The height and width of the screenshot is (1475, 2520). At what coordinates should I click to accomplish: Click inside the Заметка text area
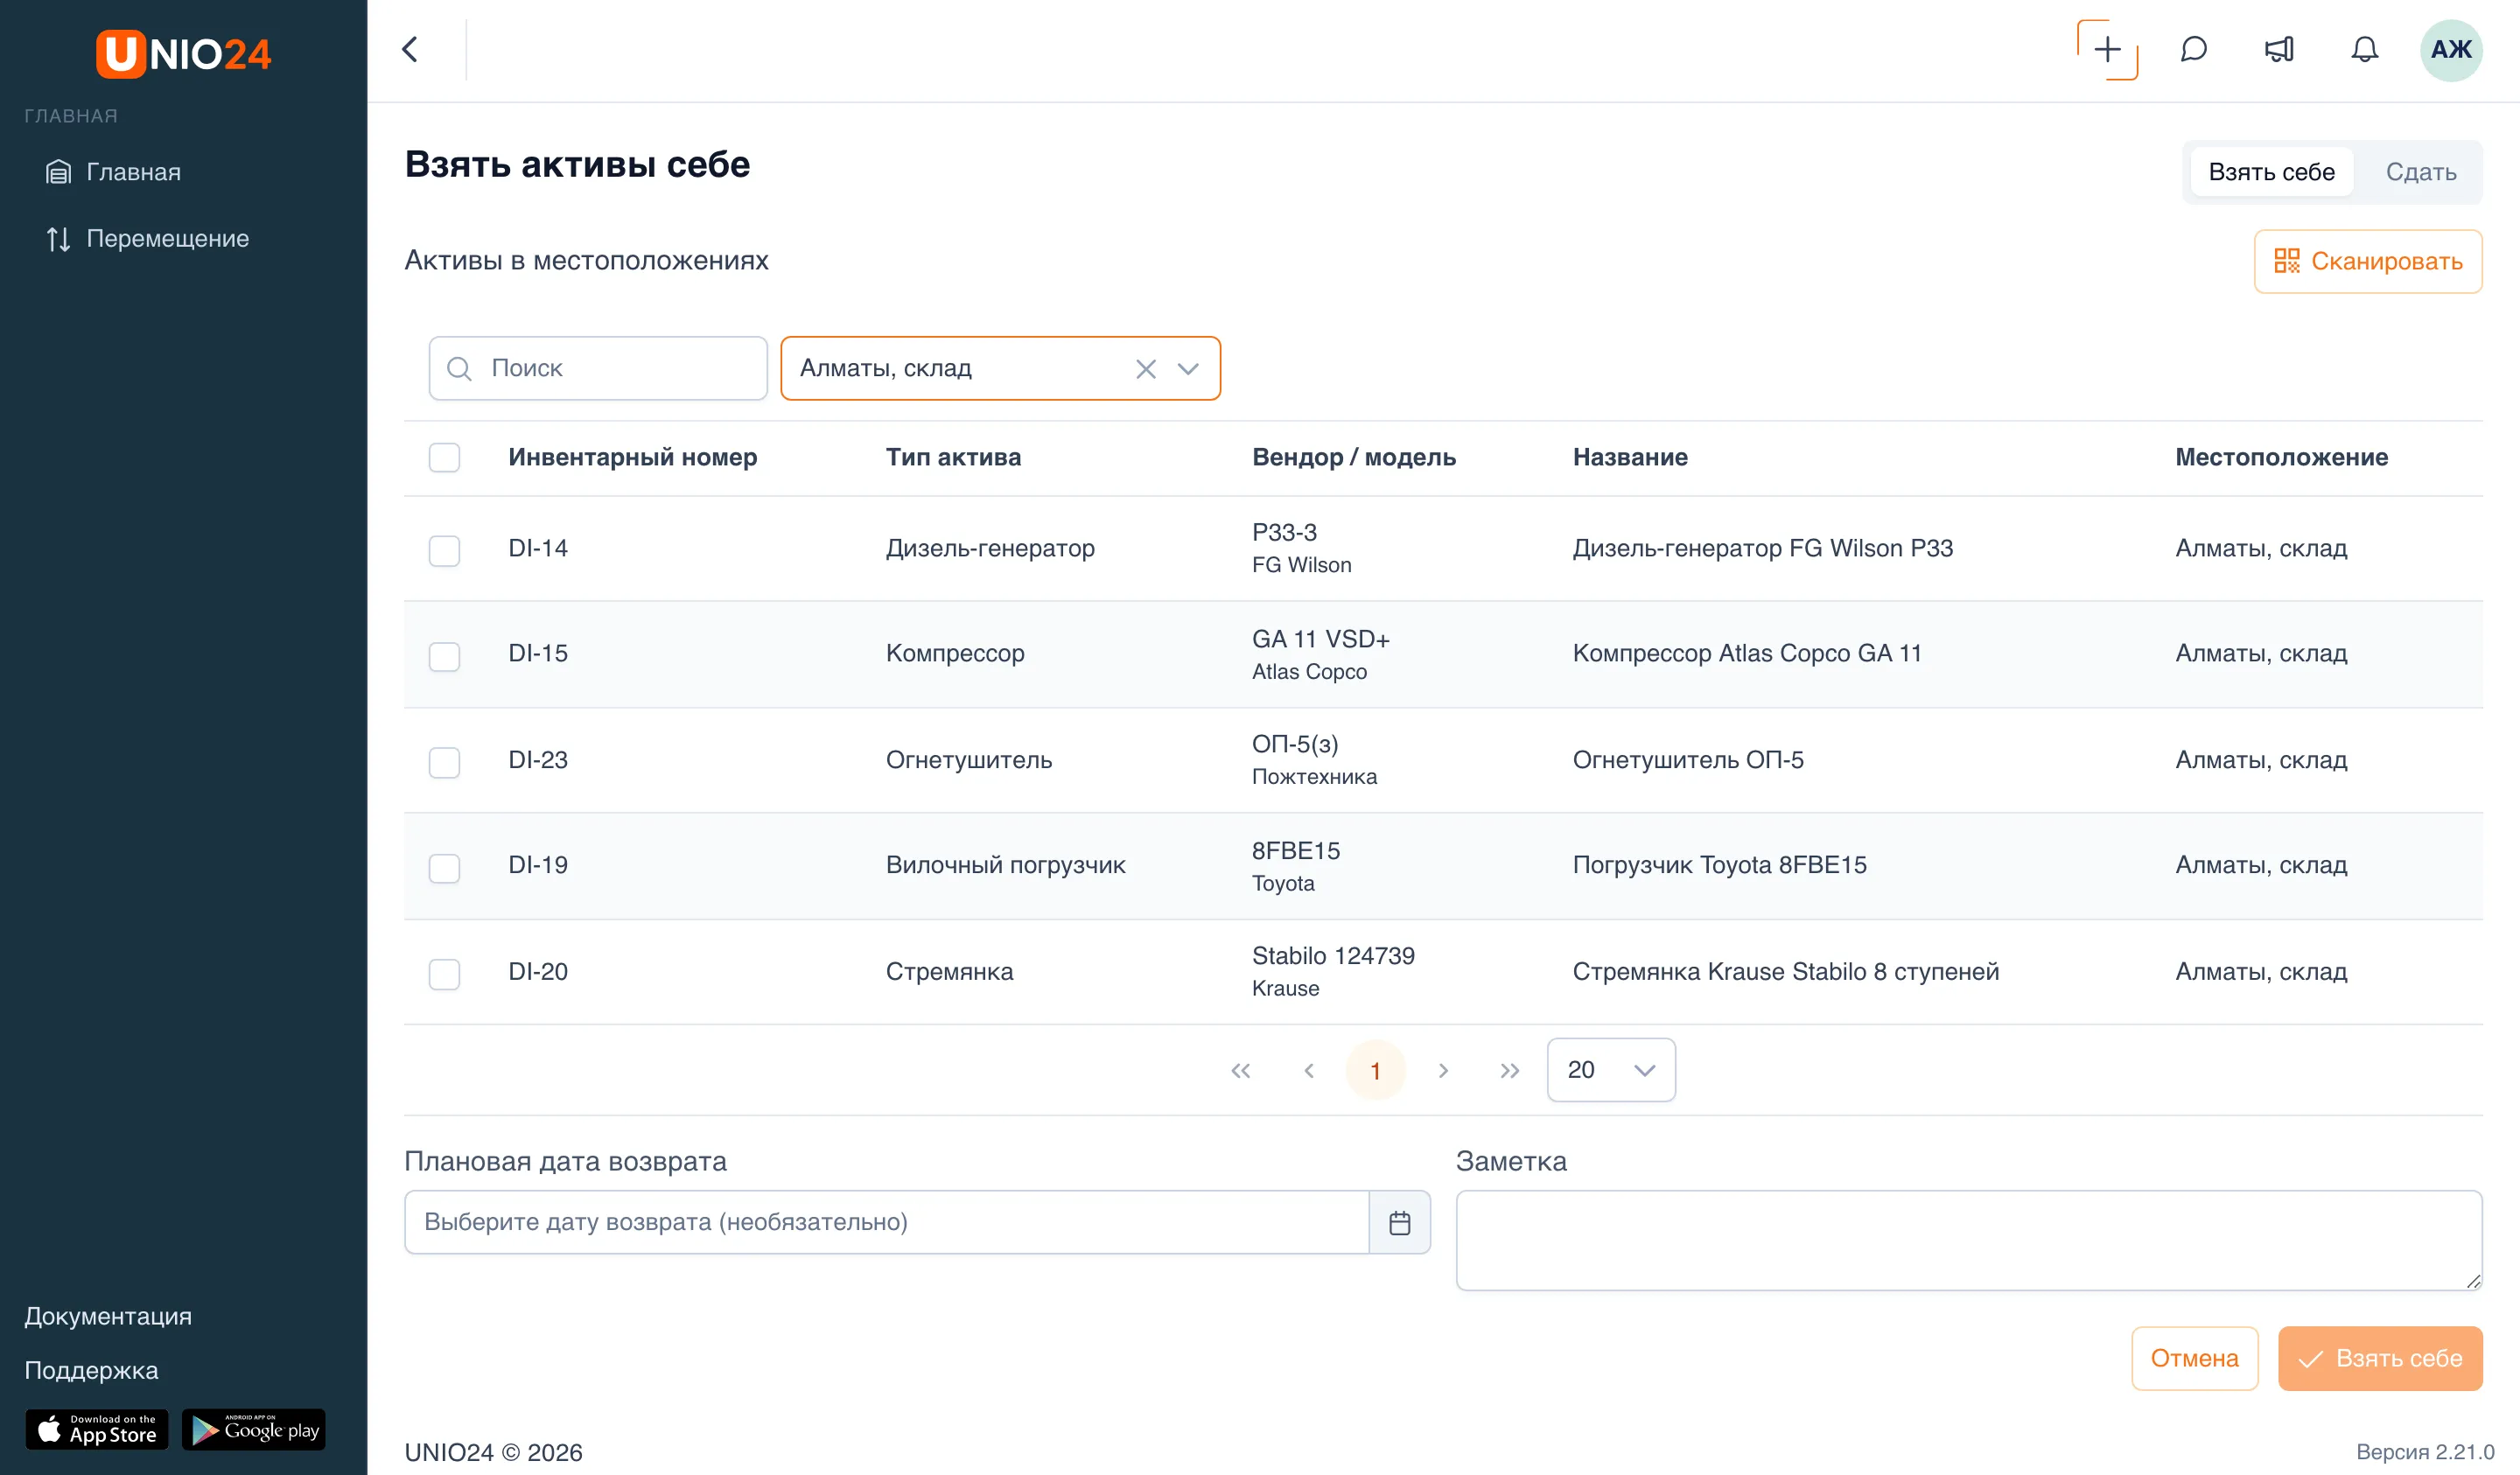point(1969,1241)
